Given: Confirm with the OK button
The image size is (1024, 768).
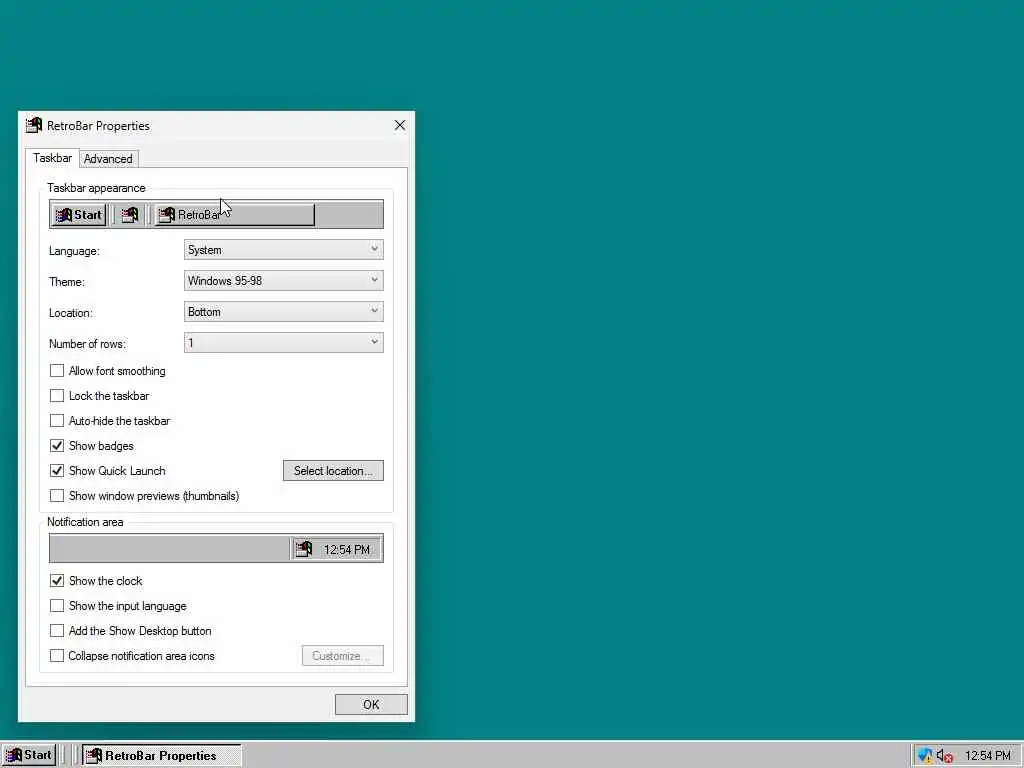Looking at the screenshot, I should [x=371, y=705].
